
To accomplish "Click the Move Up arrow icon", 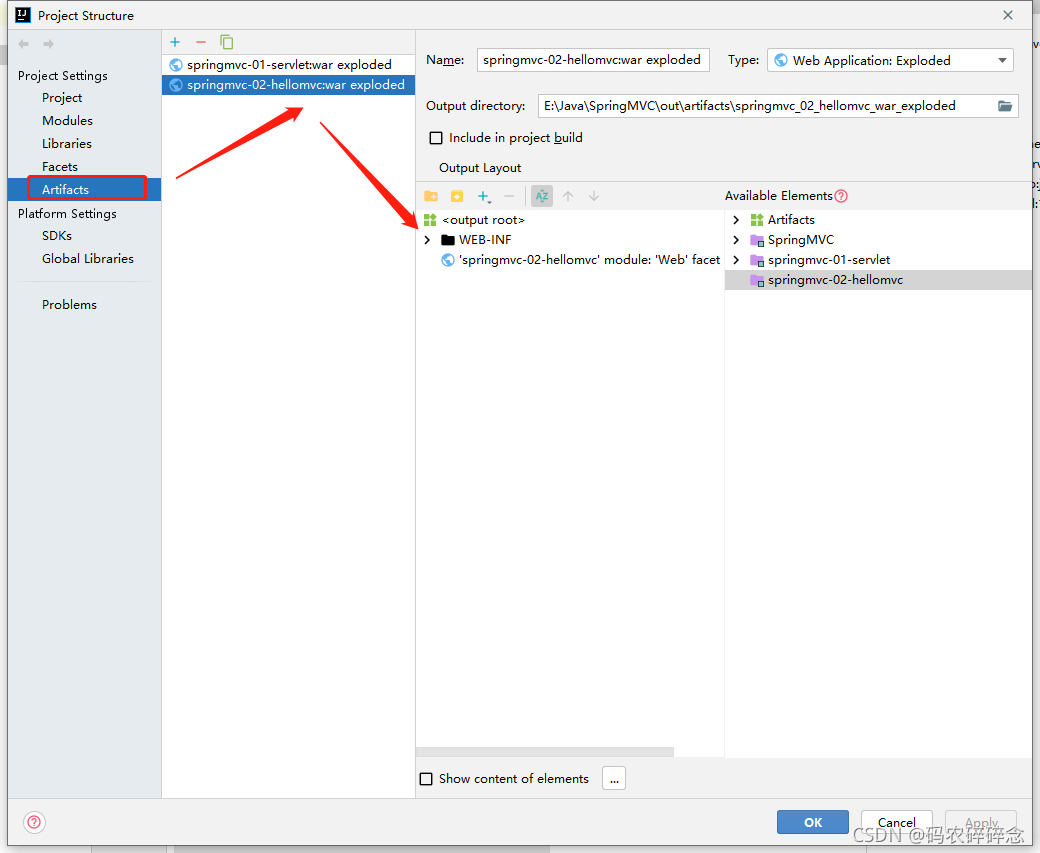I will (568, 196).
